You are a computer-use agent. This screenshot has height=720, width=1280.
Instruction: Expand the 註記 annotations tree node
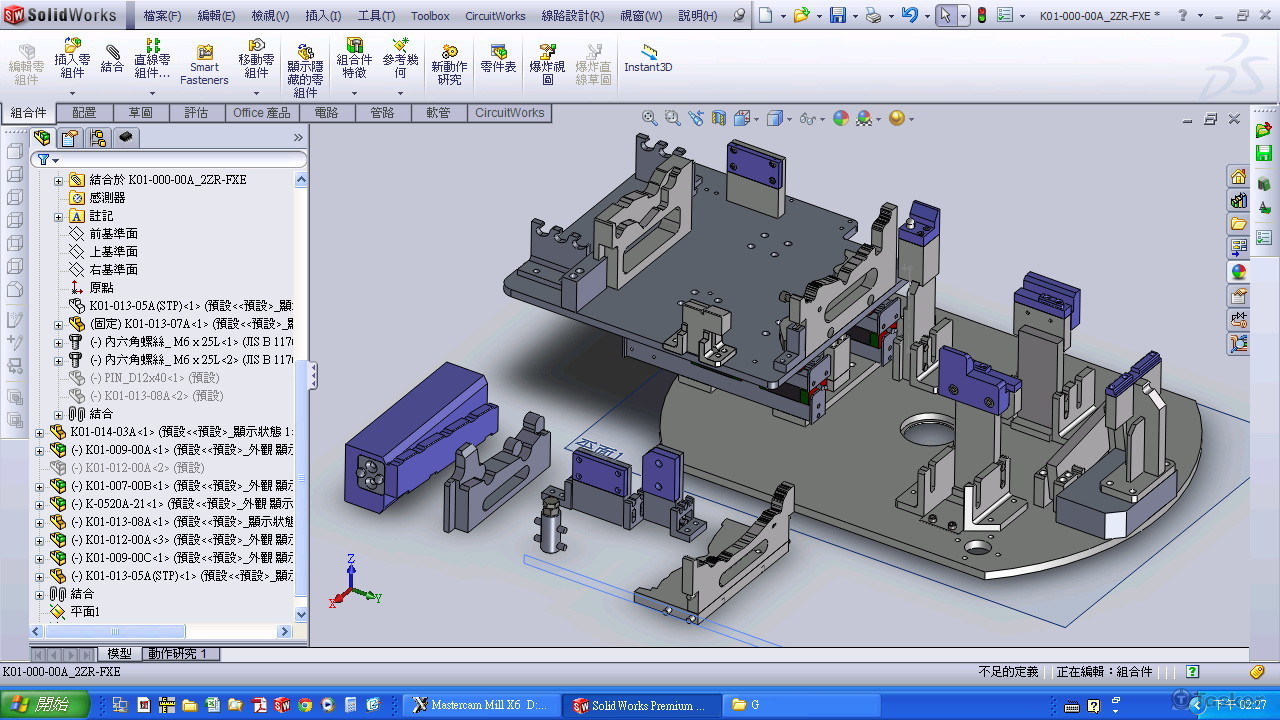tap(58, 216)
